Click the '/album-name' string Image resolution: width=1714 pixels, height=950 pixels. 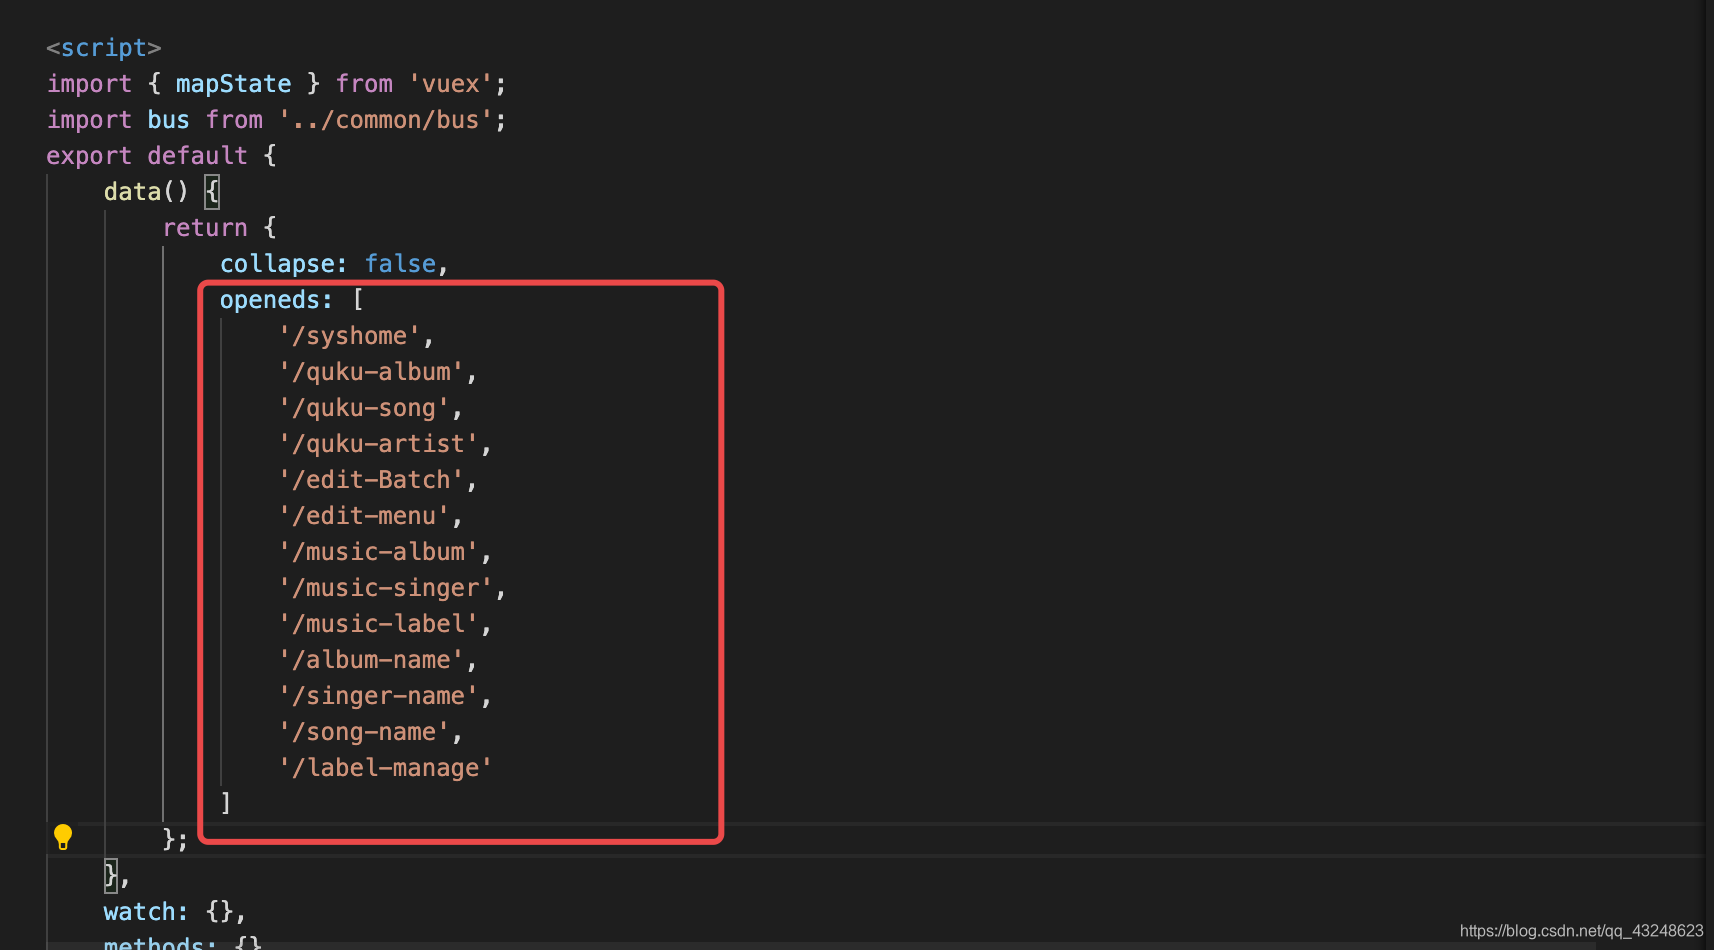click(x=371, y=660)
